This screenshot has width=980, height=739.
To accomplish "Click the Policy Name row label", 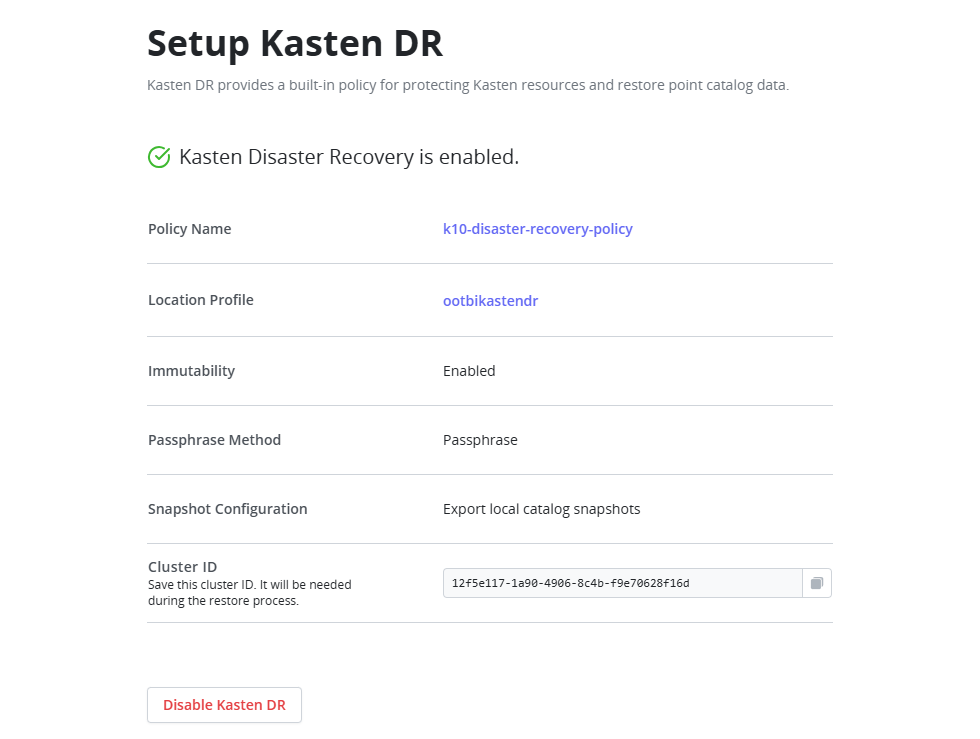I will tap(189, 229).
